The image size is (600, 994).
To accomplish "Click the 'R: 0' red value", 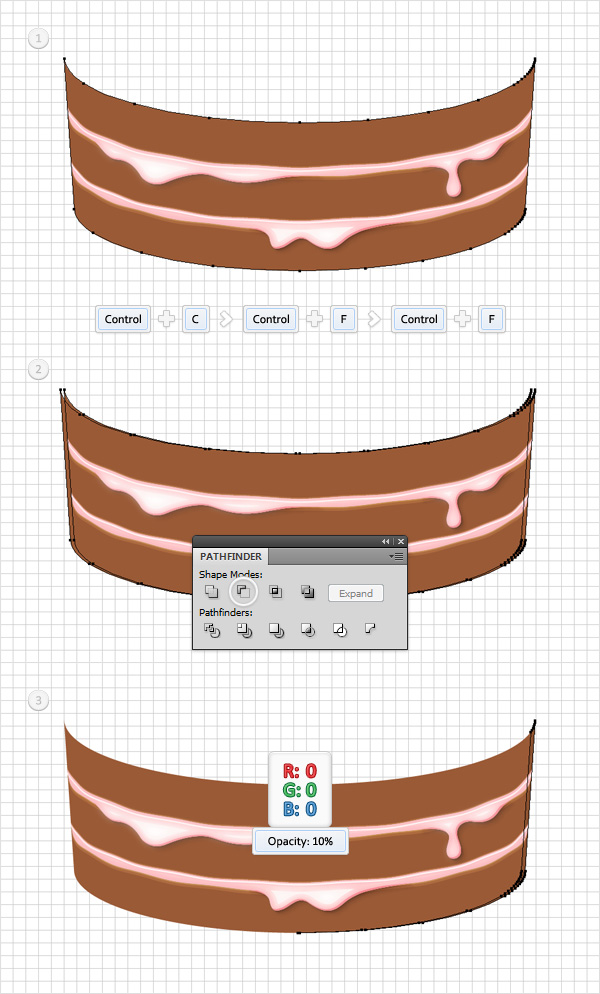I will (300, 771).
